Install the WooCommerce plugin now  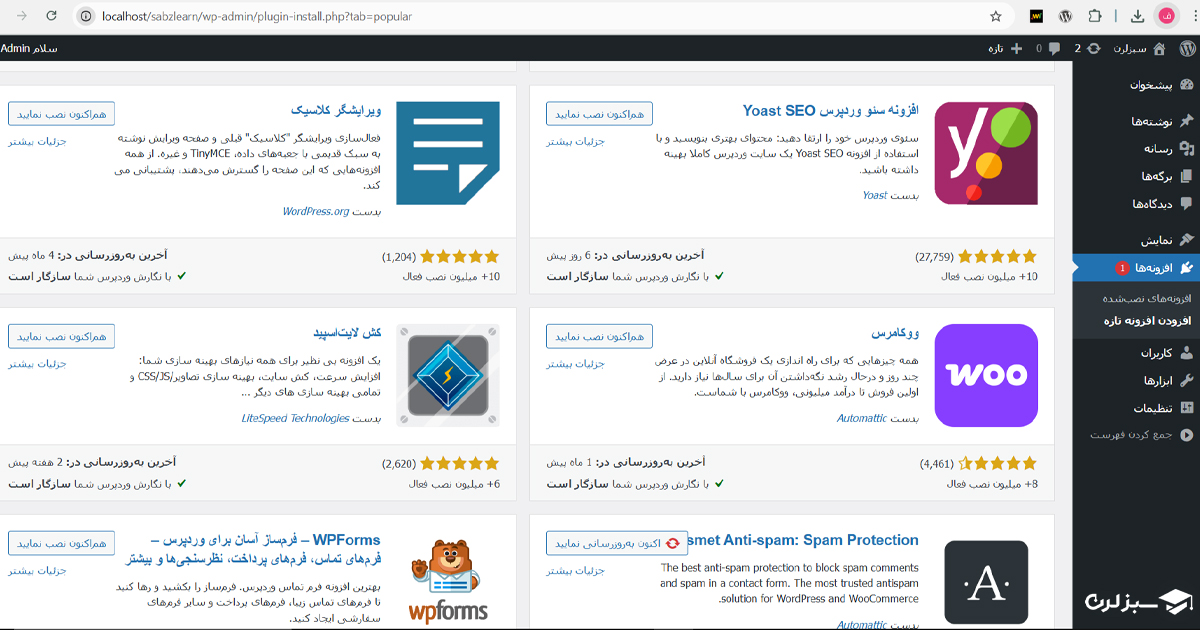coord(600,335)
